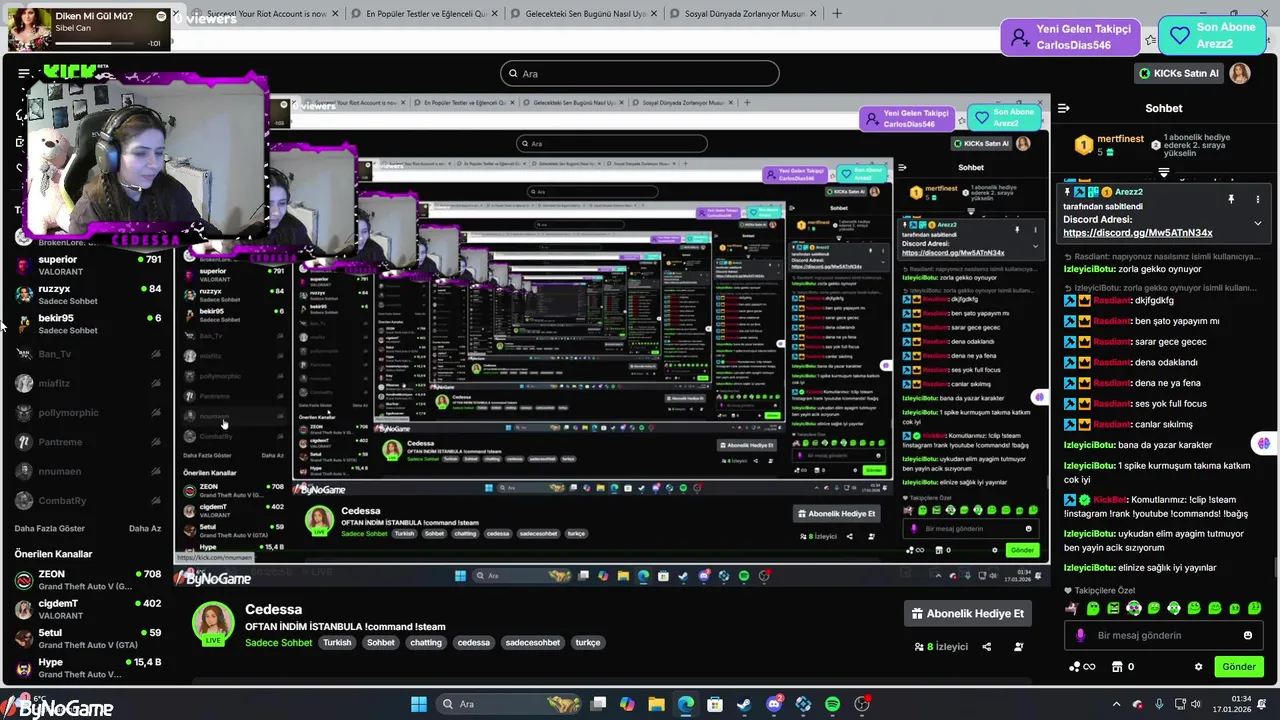
Task: Click the Abonelik Hediye Et button
Action: (x=967, y=613)
